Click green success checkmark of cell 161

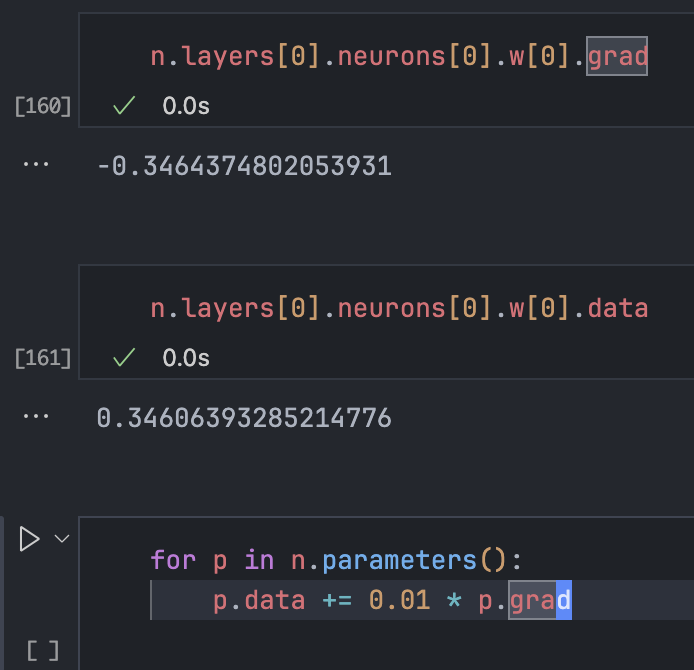[x=124, y=357]
